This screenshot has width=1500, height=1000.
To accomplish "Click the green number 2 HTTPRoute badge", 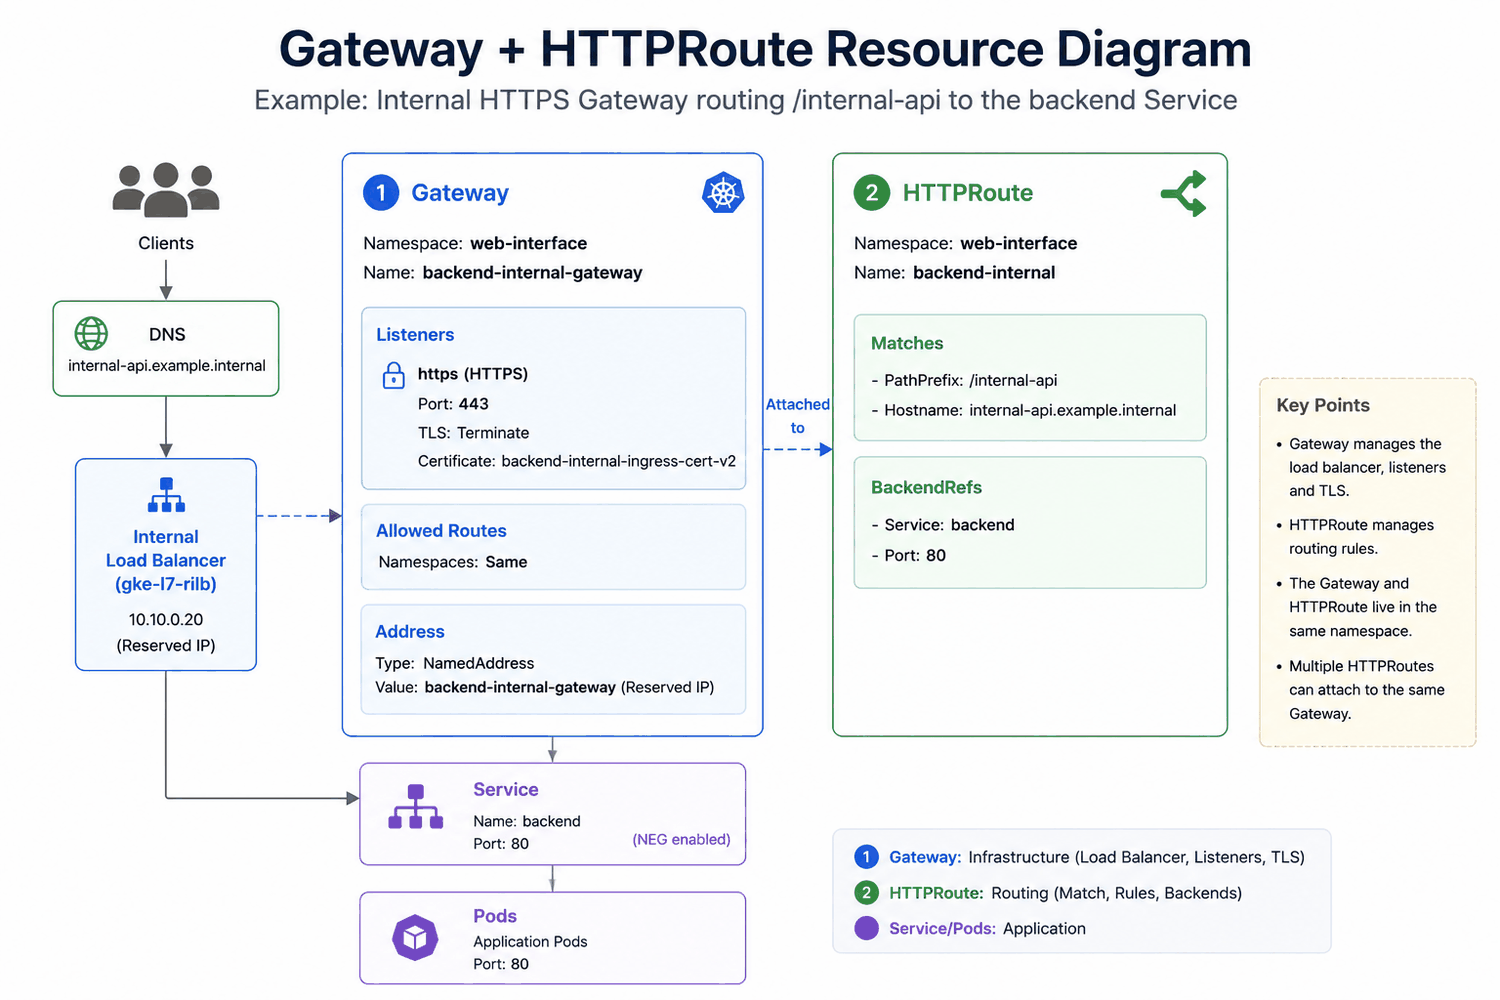I will click(x=872, y=192).
